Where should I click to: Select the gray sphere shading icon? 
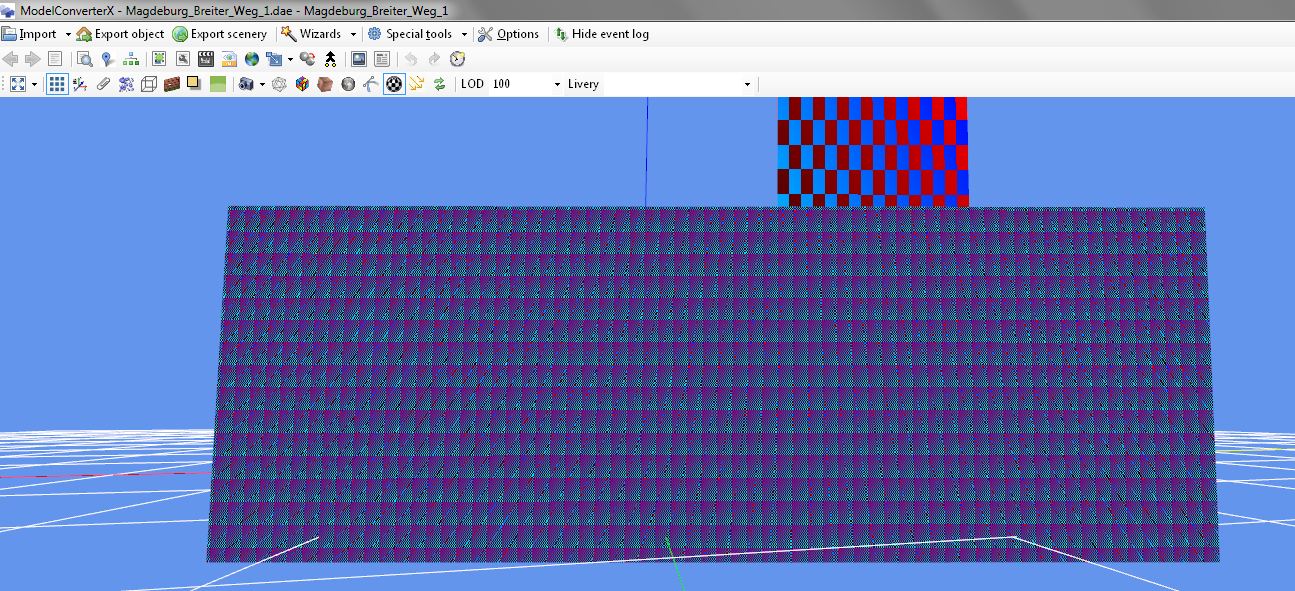click(348, 84)
